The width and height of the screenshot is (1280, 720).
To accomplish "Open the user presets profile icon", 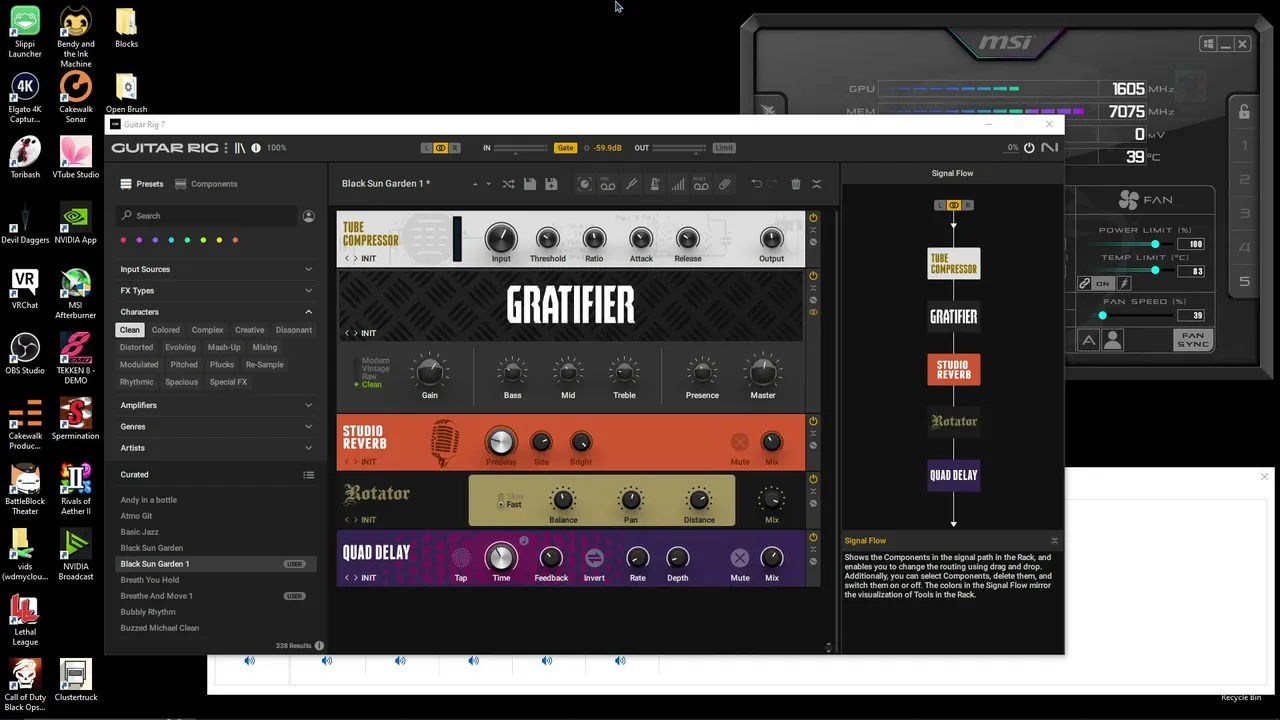I will (x=309, y=216).
